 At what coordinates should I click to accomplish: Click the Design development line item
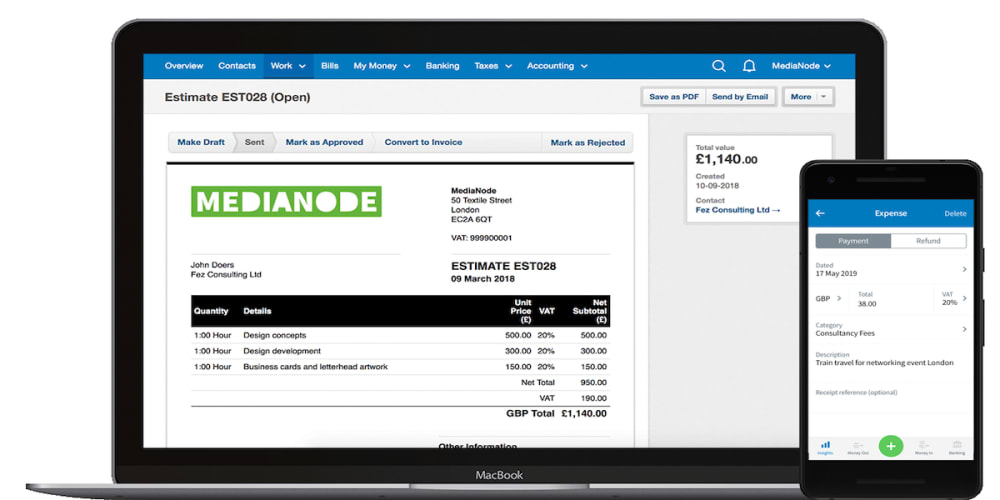[282, 351]
